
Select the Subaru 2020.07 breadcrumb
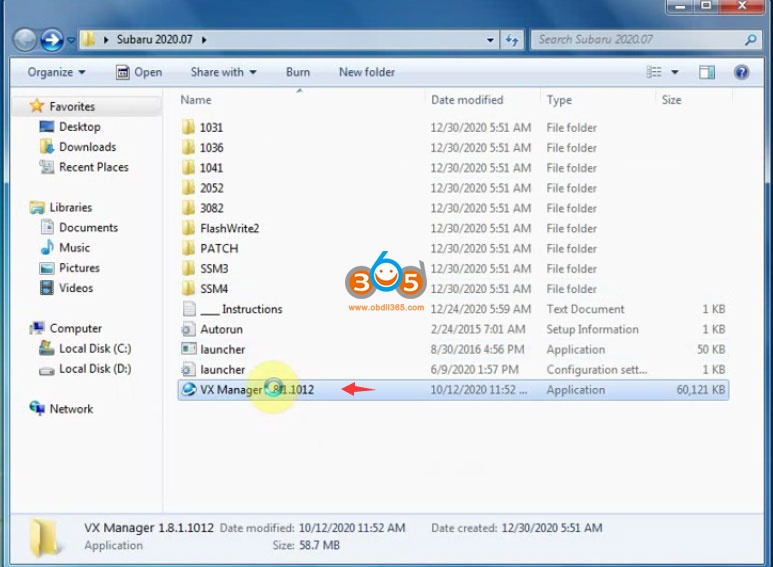click(154, 39)
